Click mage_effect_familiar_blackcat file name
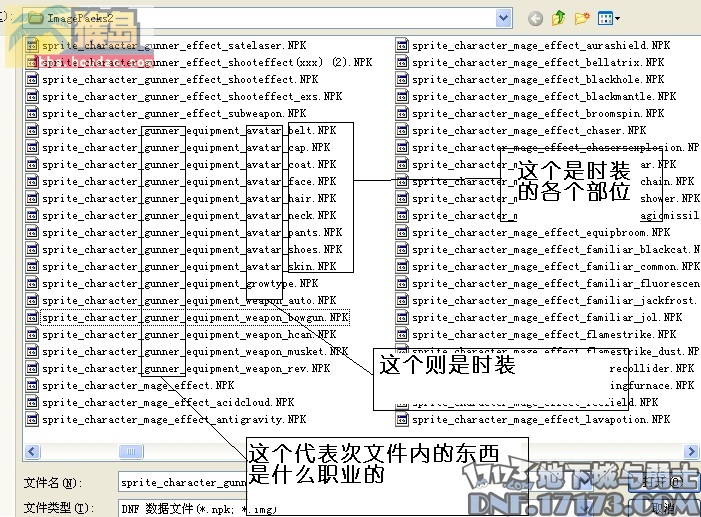 tap(556, 249)
